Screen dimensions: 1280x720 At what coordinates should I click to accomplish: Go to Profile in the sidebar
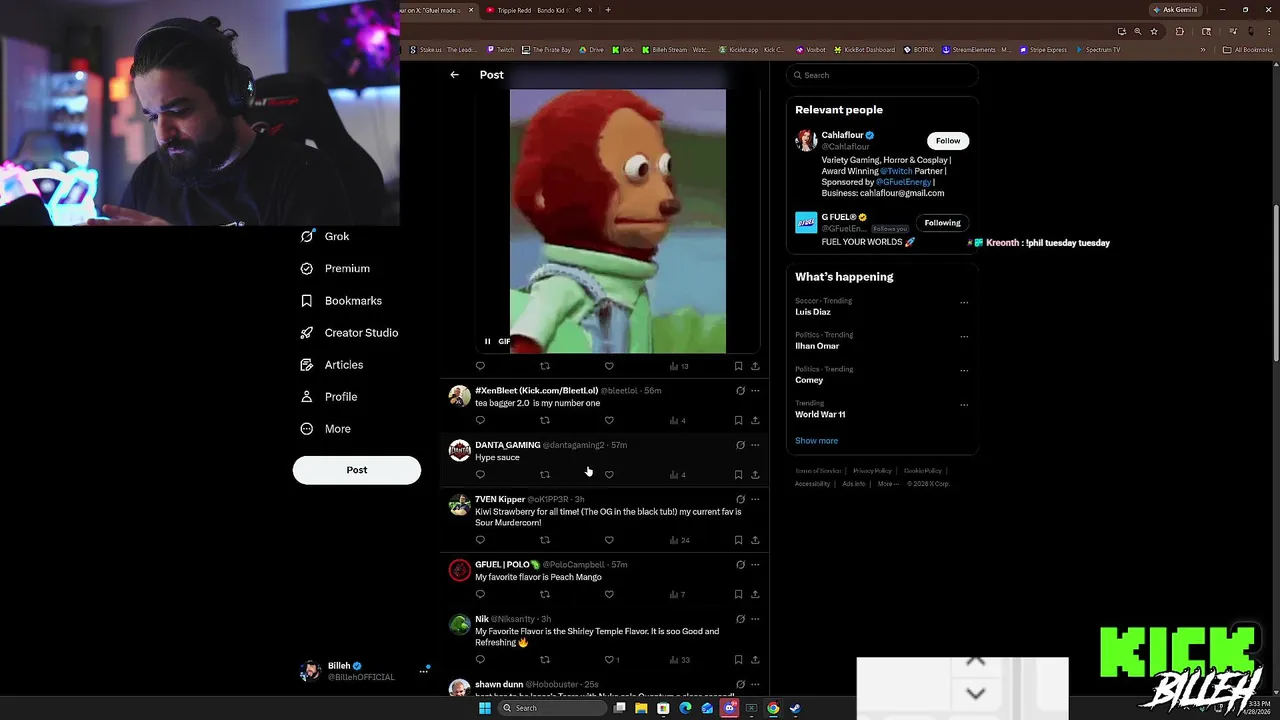pos(329,397)
